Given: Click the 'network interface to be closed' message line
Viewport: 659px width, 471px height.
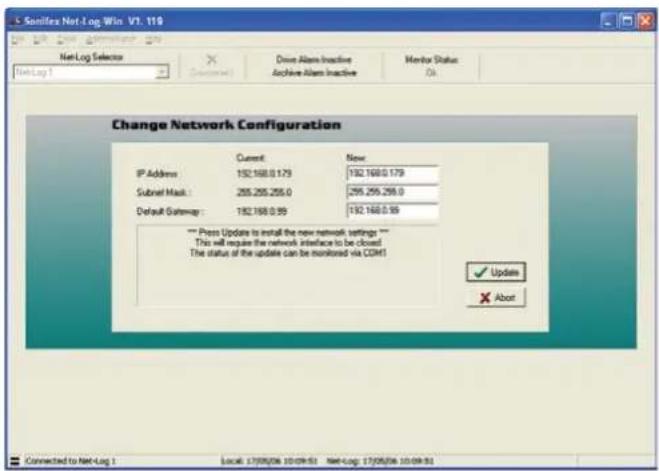Looking at the screenshot, I should coord(288,242).
